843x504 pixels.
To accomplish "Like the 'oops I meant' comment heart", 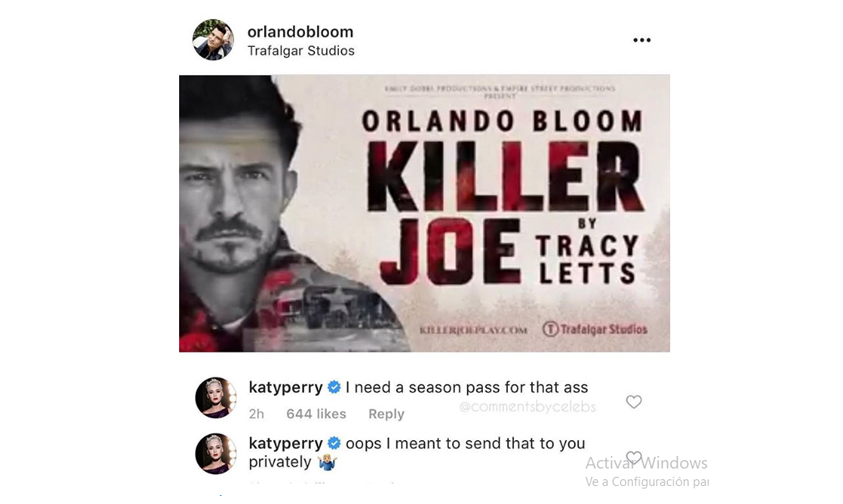I will tap(634, 458).
